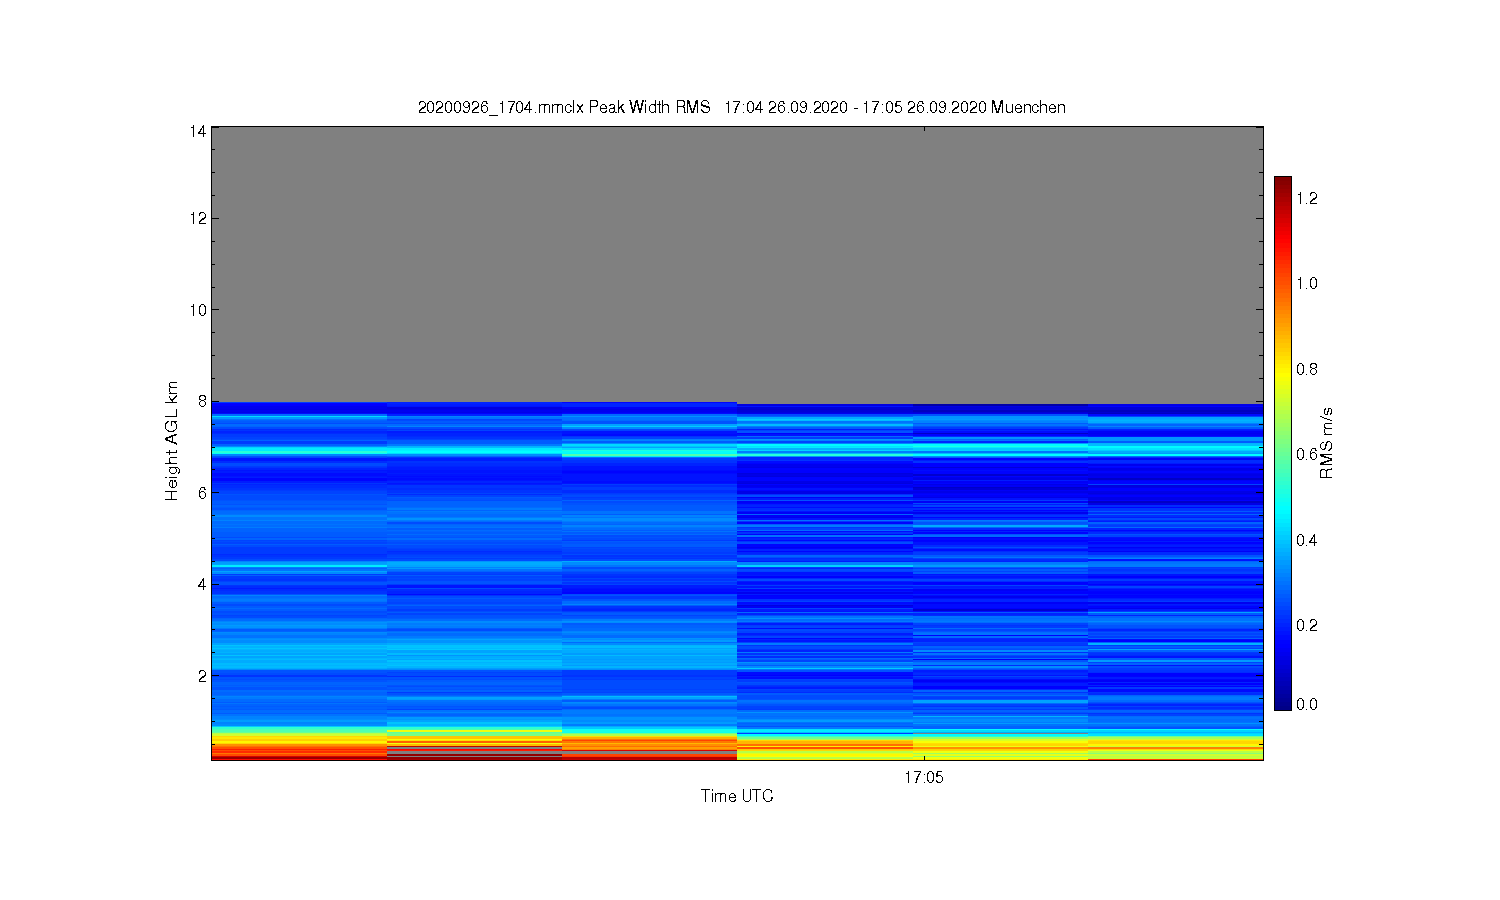Click the 17:05 time axis tick label
1500x900 pixels.
[924, 777]
